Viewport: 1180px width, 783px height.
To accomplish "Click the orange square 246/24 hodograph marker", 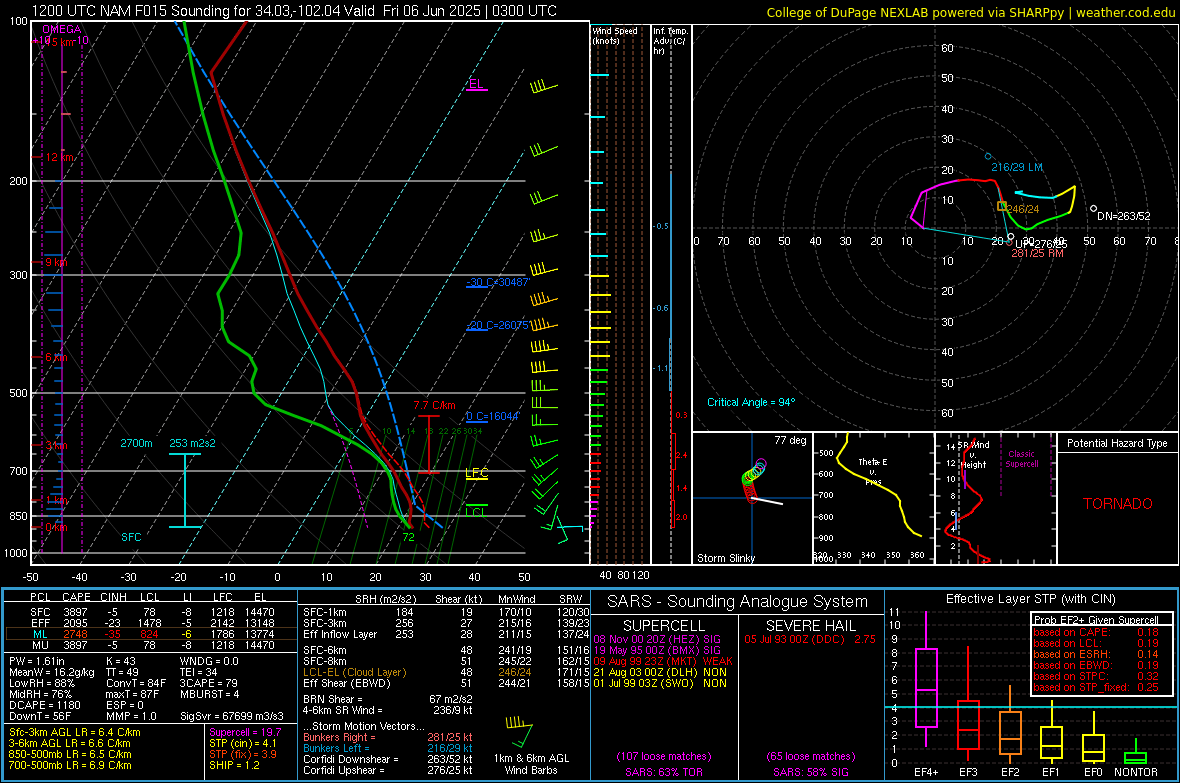I will tap(1002, 206).
